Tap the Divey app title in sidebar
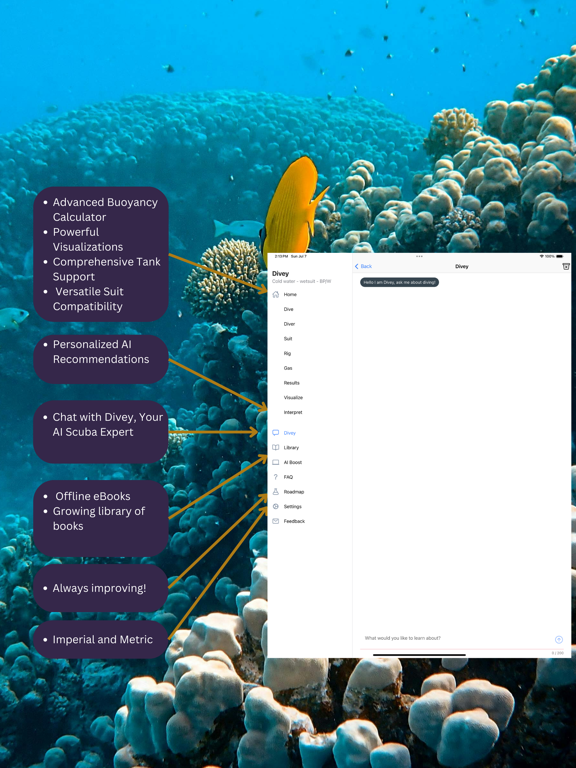 point(281,274)
